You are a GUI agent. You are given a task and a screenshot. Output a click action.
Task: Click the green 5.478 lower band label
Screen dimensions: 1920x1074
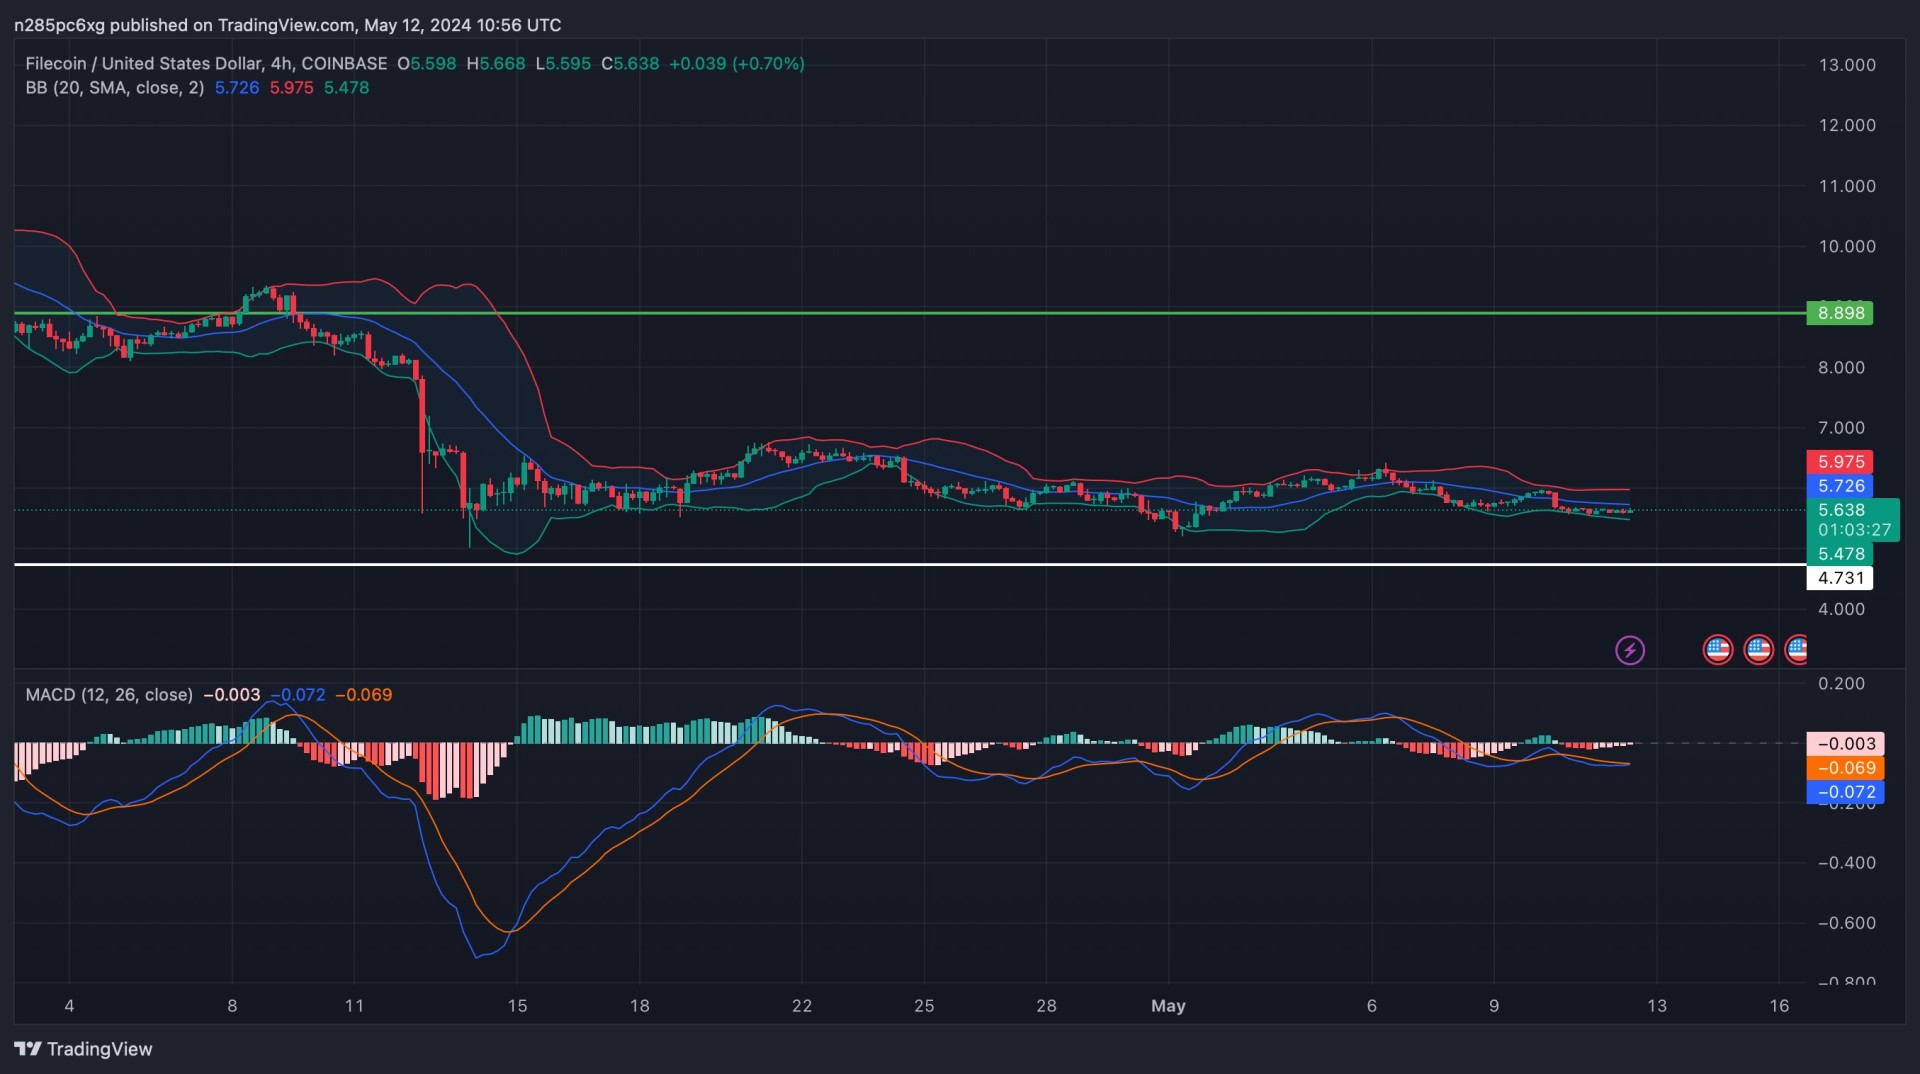[x=1840, y=554]
